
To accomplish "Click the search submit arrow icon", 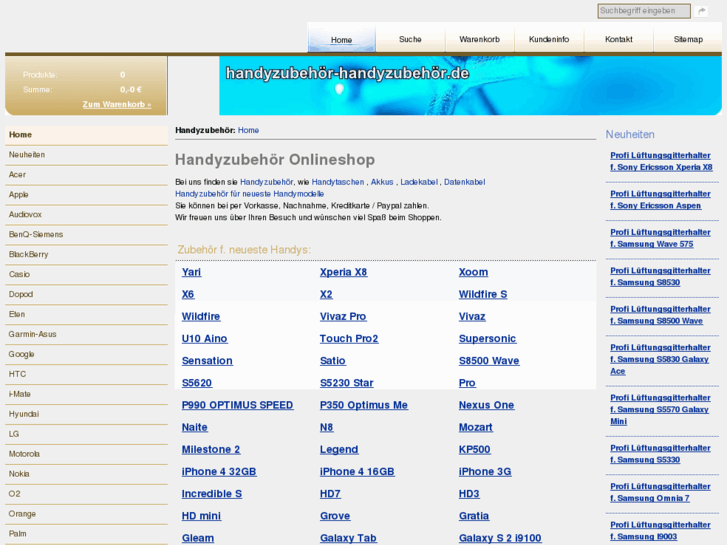I will pyautogui.click(x=702, y=11).
